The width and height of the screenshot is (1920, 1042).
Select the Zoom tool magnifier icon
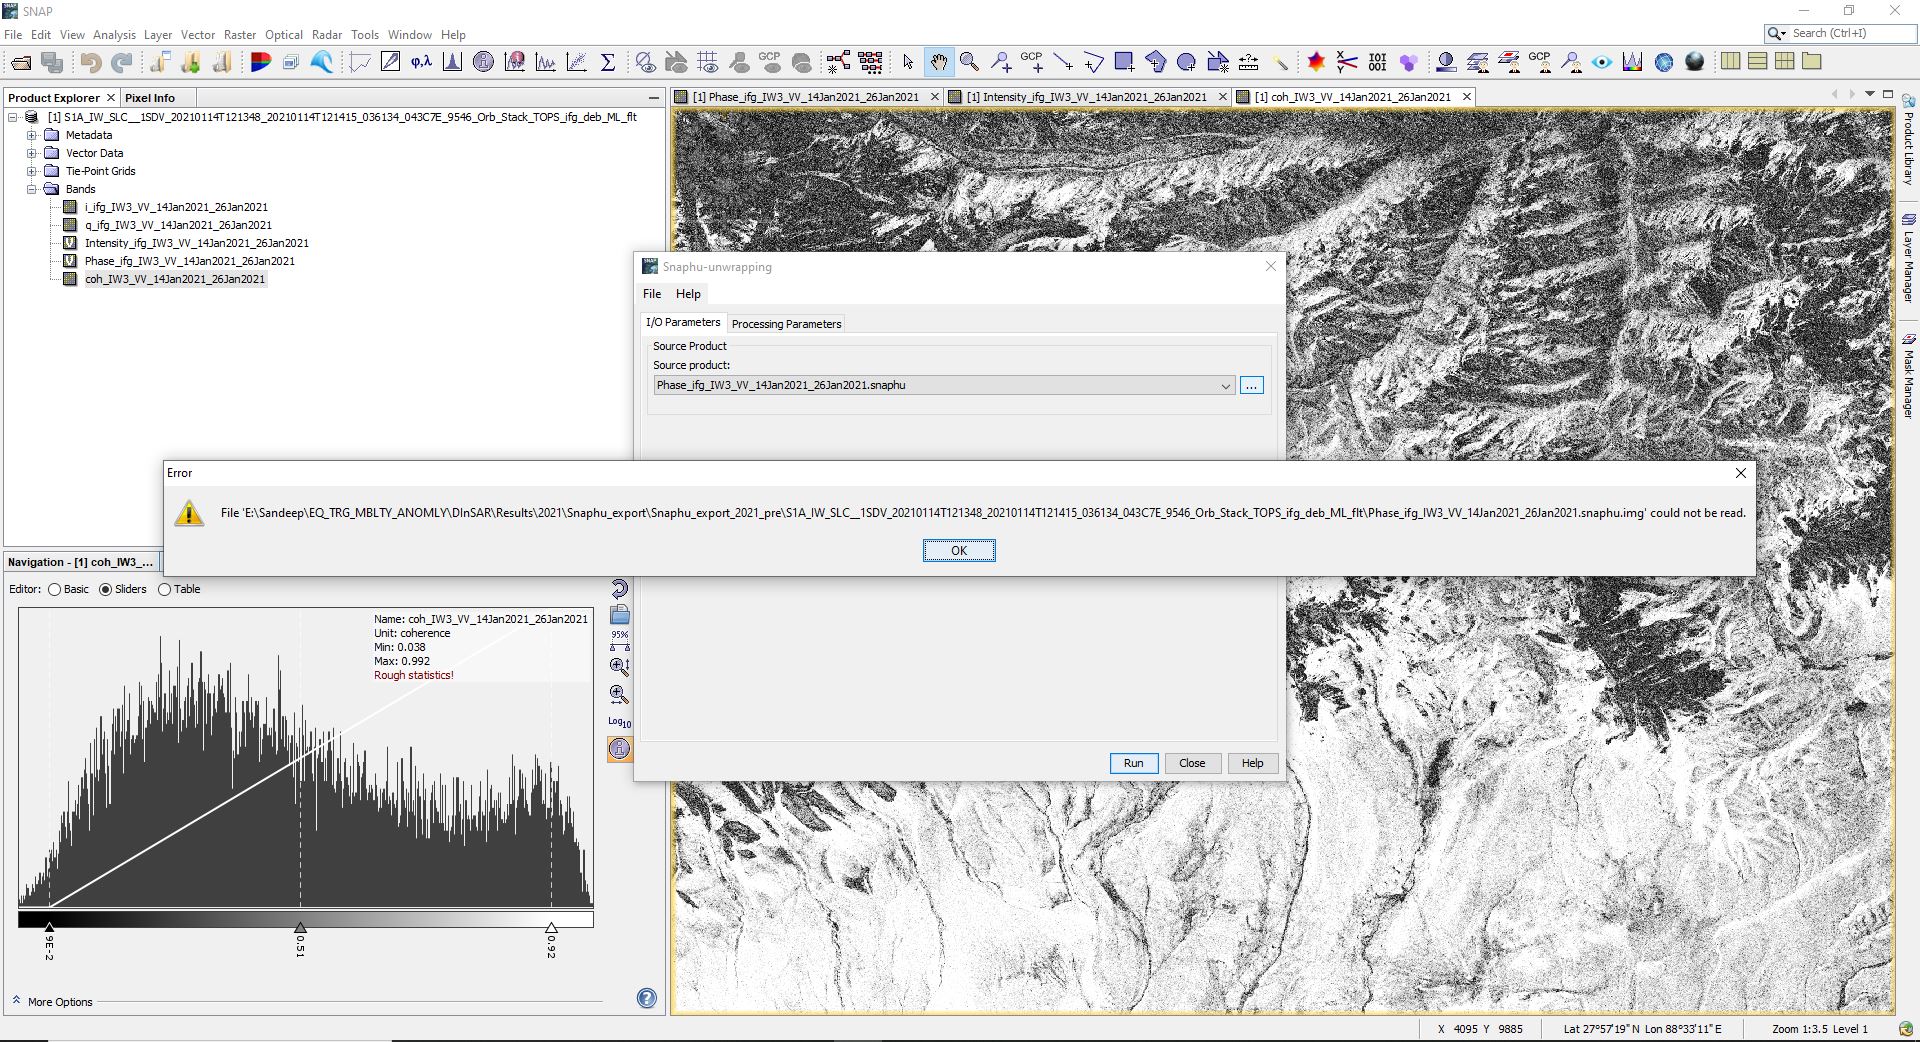[x=969, y=61]
